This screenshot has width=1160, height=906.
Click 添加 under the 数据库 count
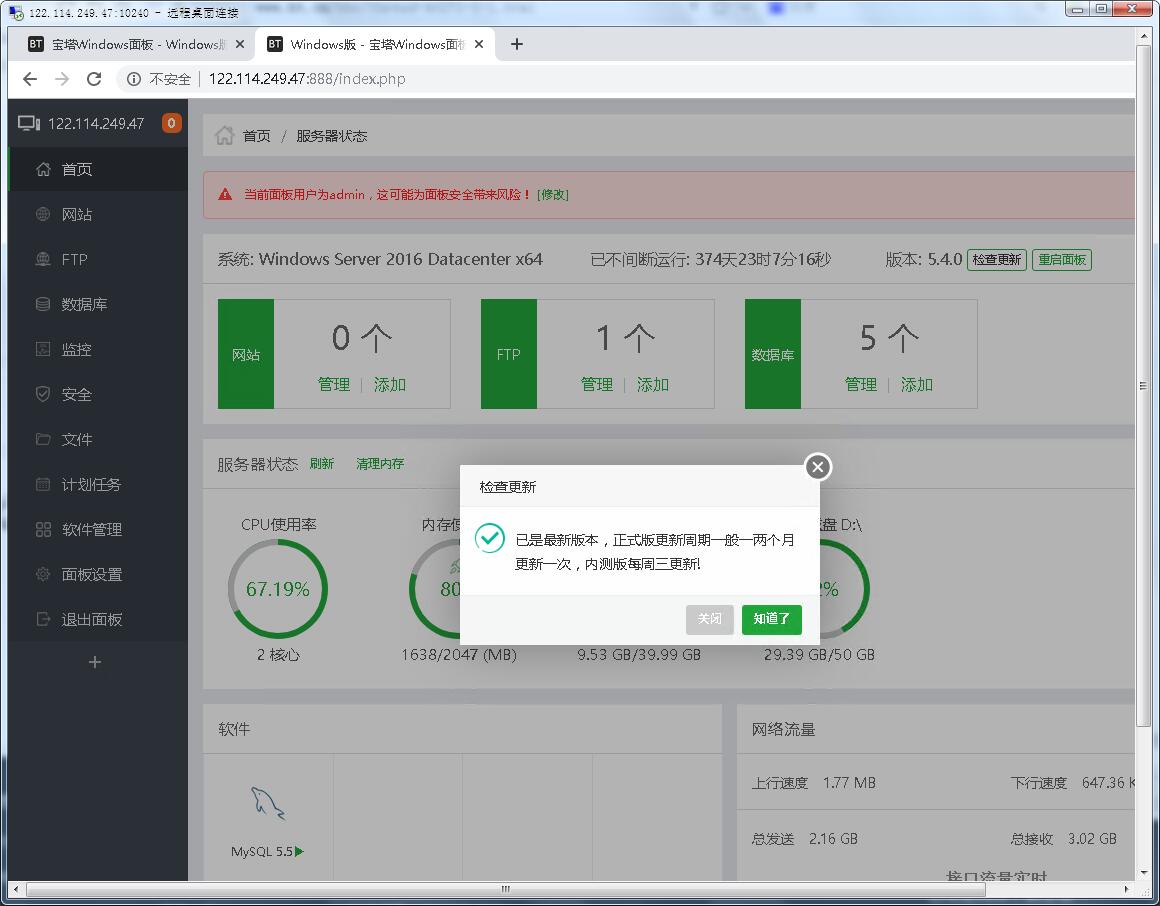(917, 385)
